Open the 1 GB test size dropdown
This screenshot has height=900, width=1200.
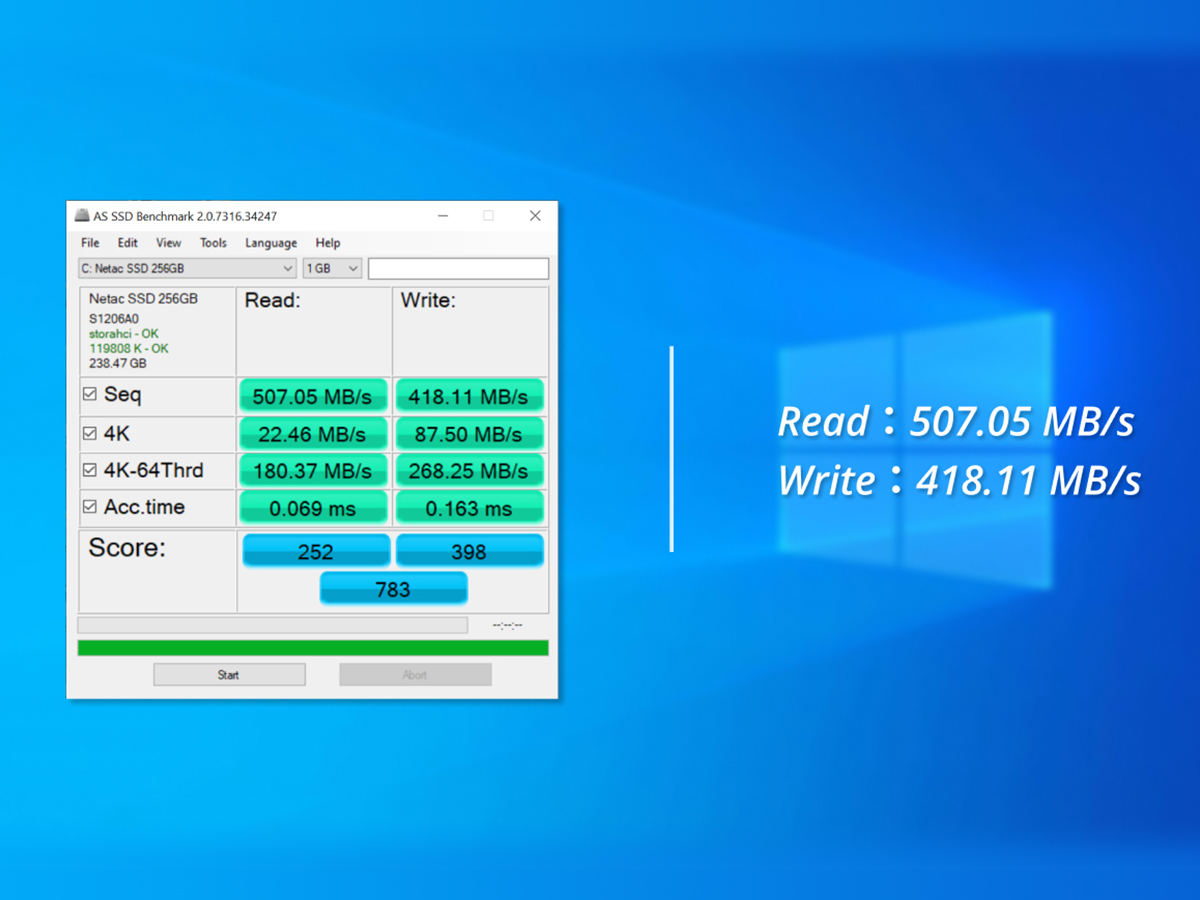coord(332,269)
